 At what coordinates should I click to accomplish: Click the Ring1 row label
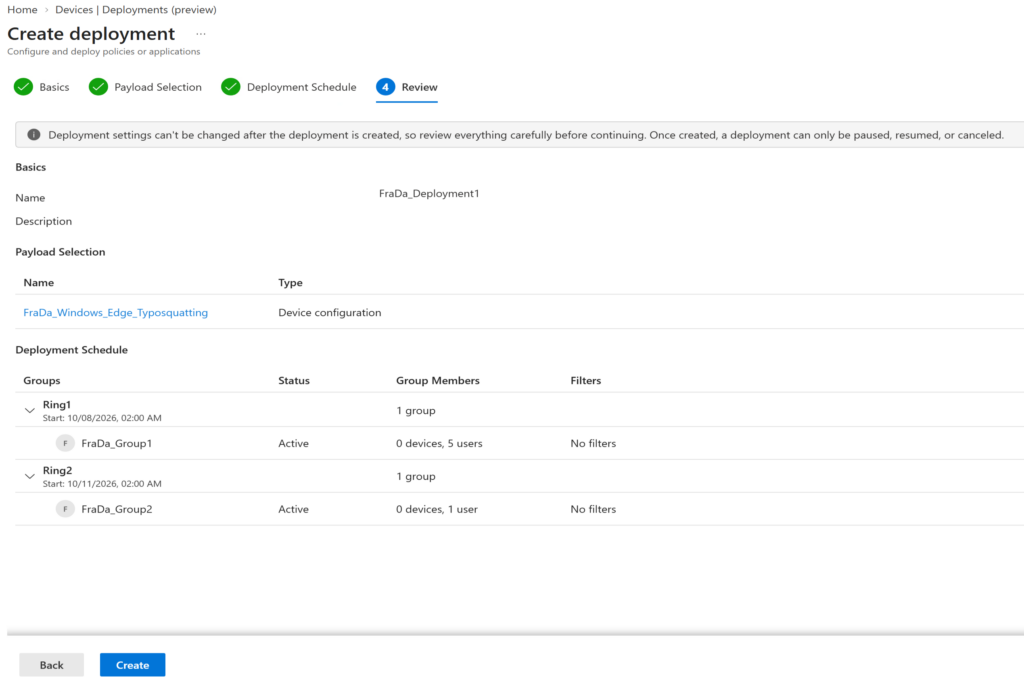click(57, 405)
